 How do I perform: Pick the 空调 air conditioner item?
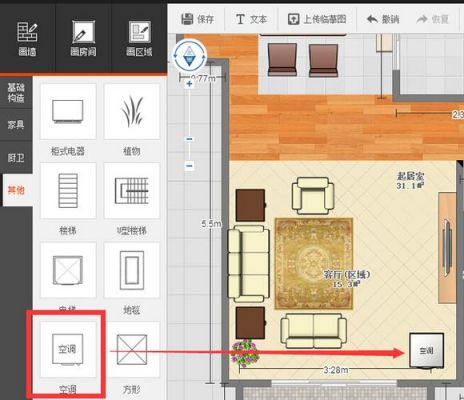[68, 349]
